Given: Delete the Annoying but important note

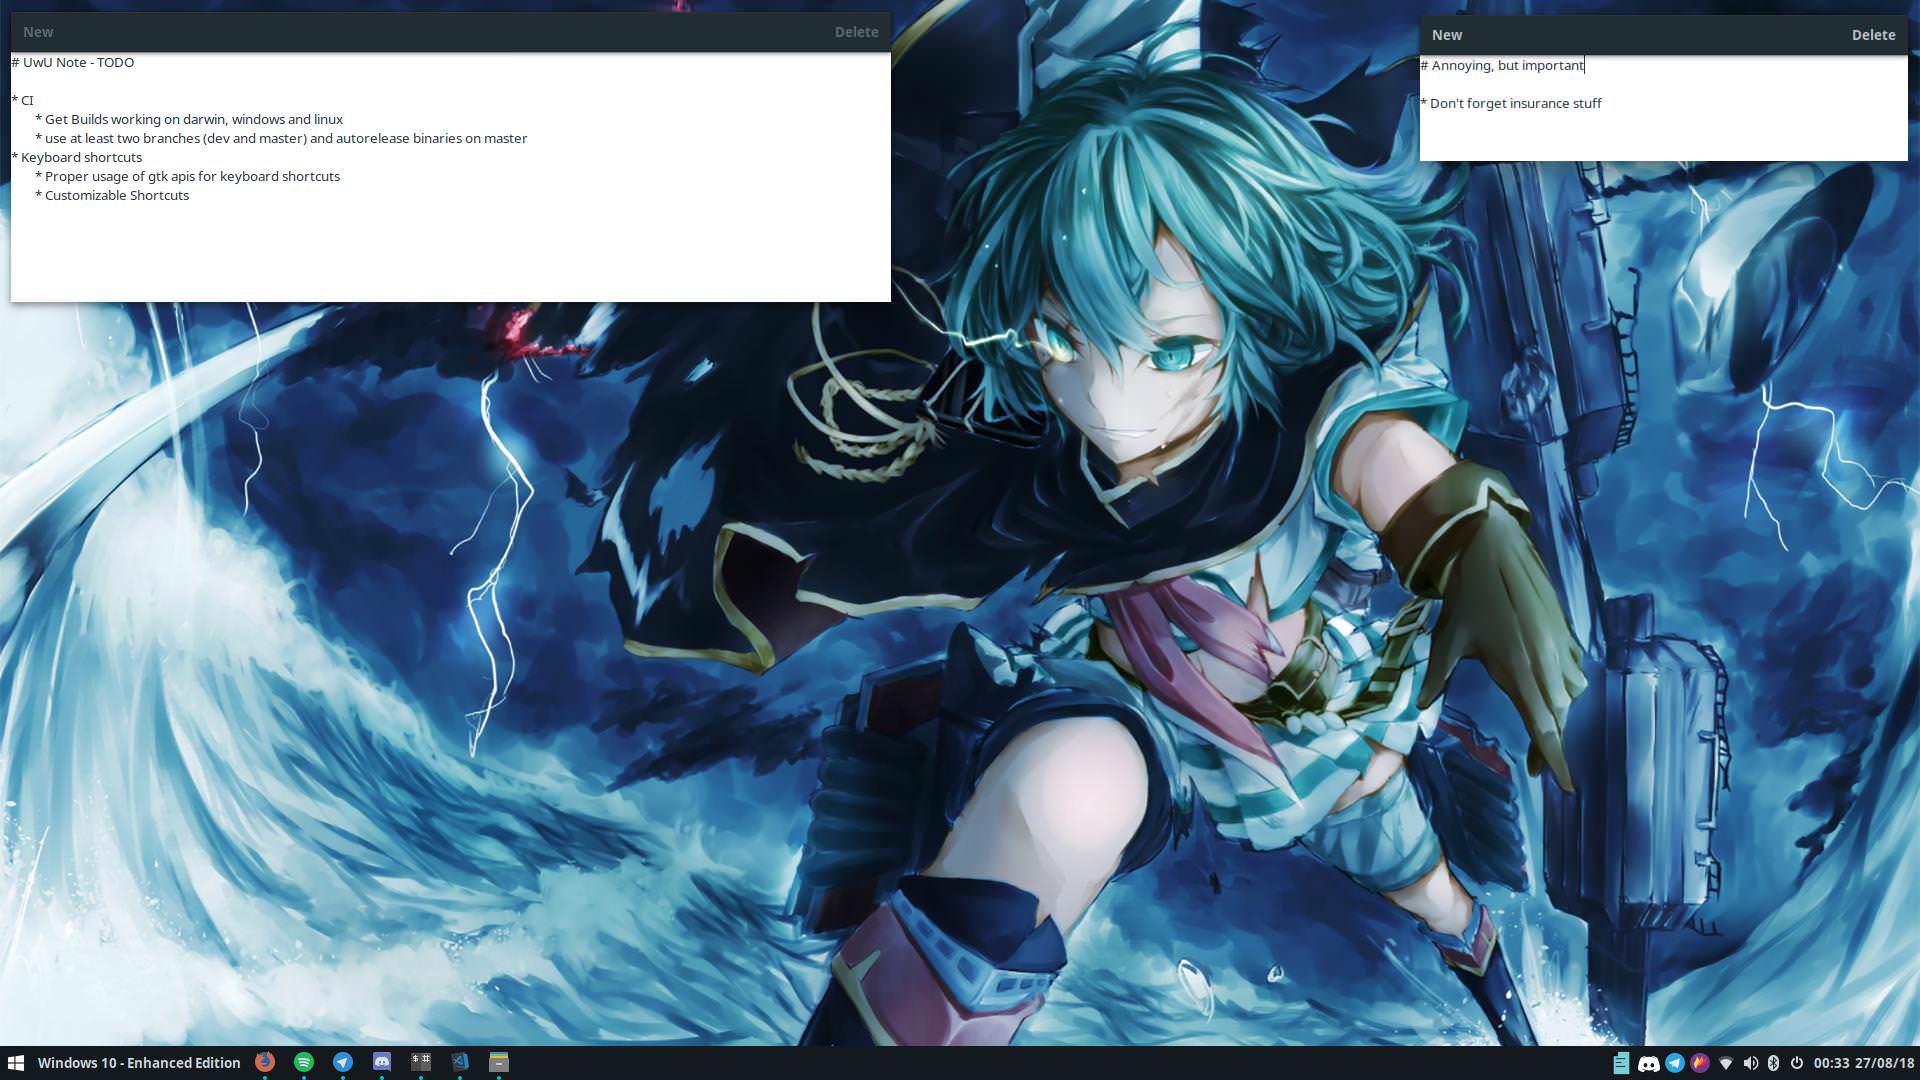Looking at the screenshot, I should [1872, 35].
